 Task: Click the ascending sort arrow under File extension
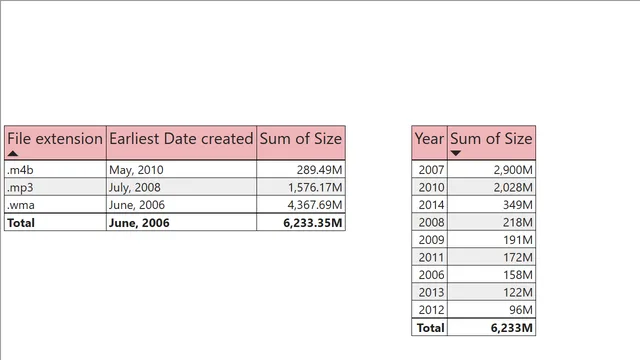(13, 153)
